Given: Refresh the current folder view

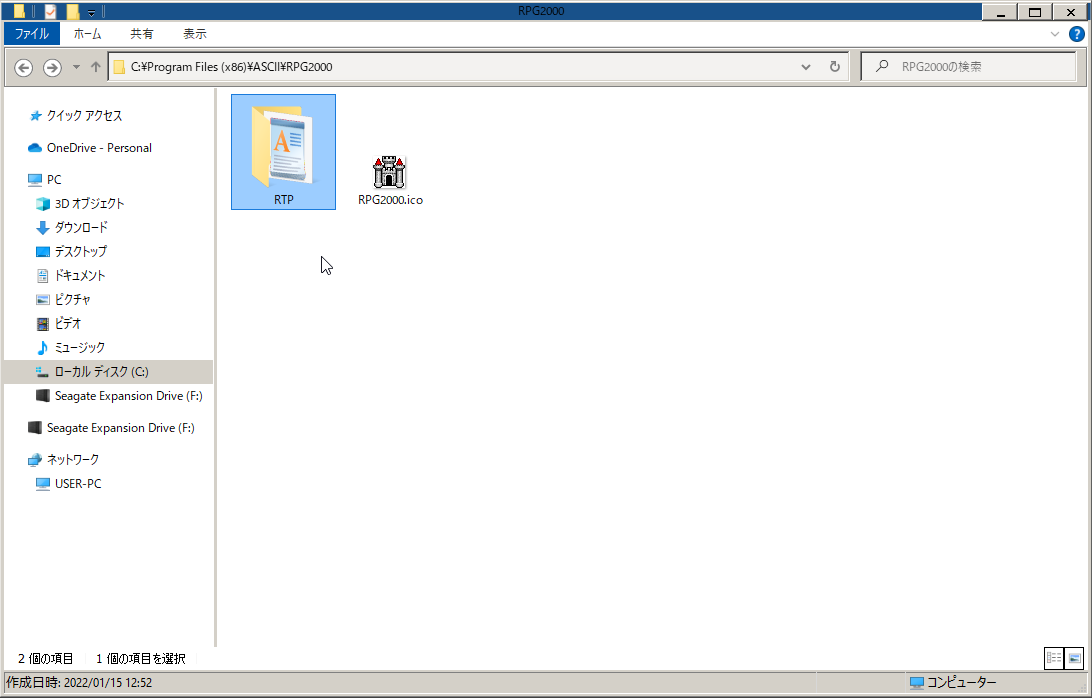Looking at the screenshot, I should pos(834,67).
